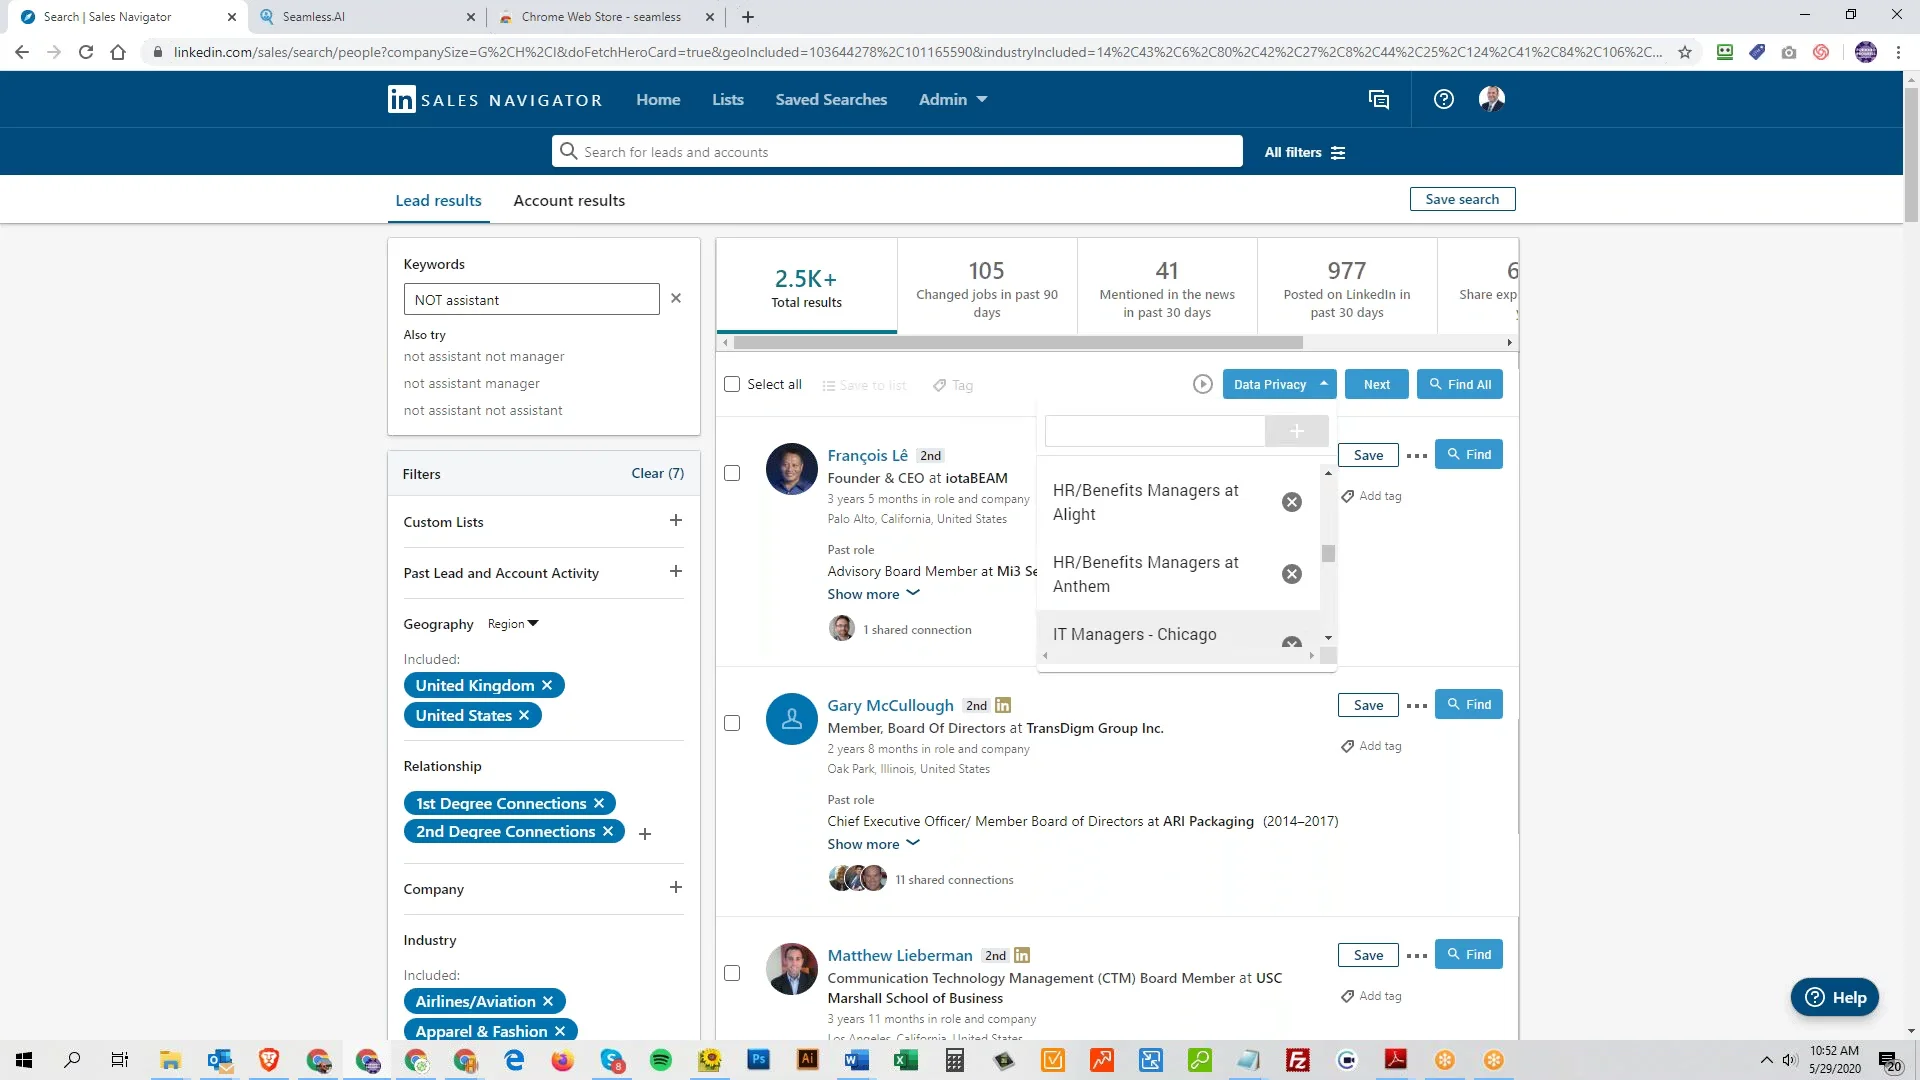
Task: Clear all 7 filters
Action: pos(658,473)
